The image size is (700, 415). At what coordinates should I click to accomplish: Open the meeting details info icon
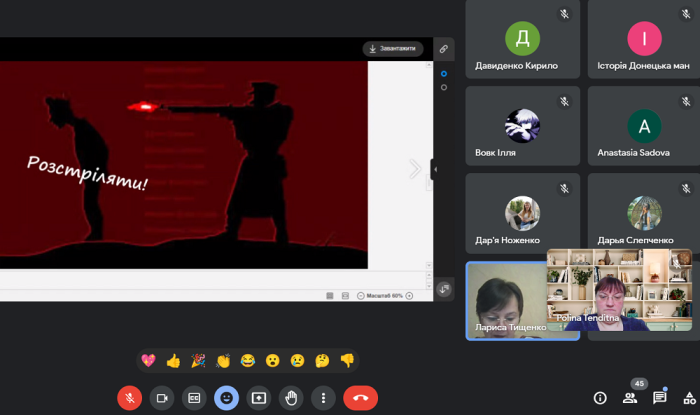(600, 397)
